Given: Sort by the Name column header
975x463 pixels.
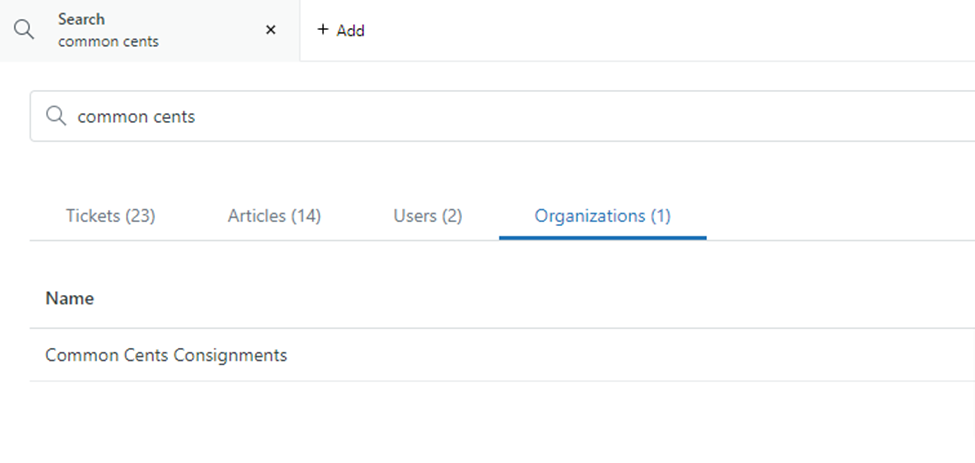Looking at the screenshot, I should 70,298.
